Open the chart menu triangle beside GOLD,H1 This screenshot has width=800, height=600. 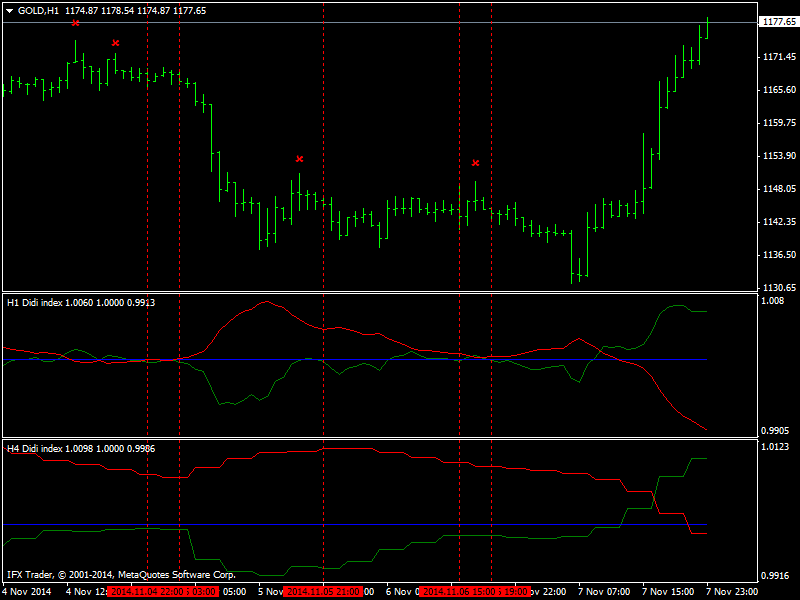(x=10, y=11)
